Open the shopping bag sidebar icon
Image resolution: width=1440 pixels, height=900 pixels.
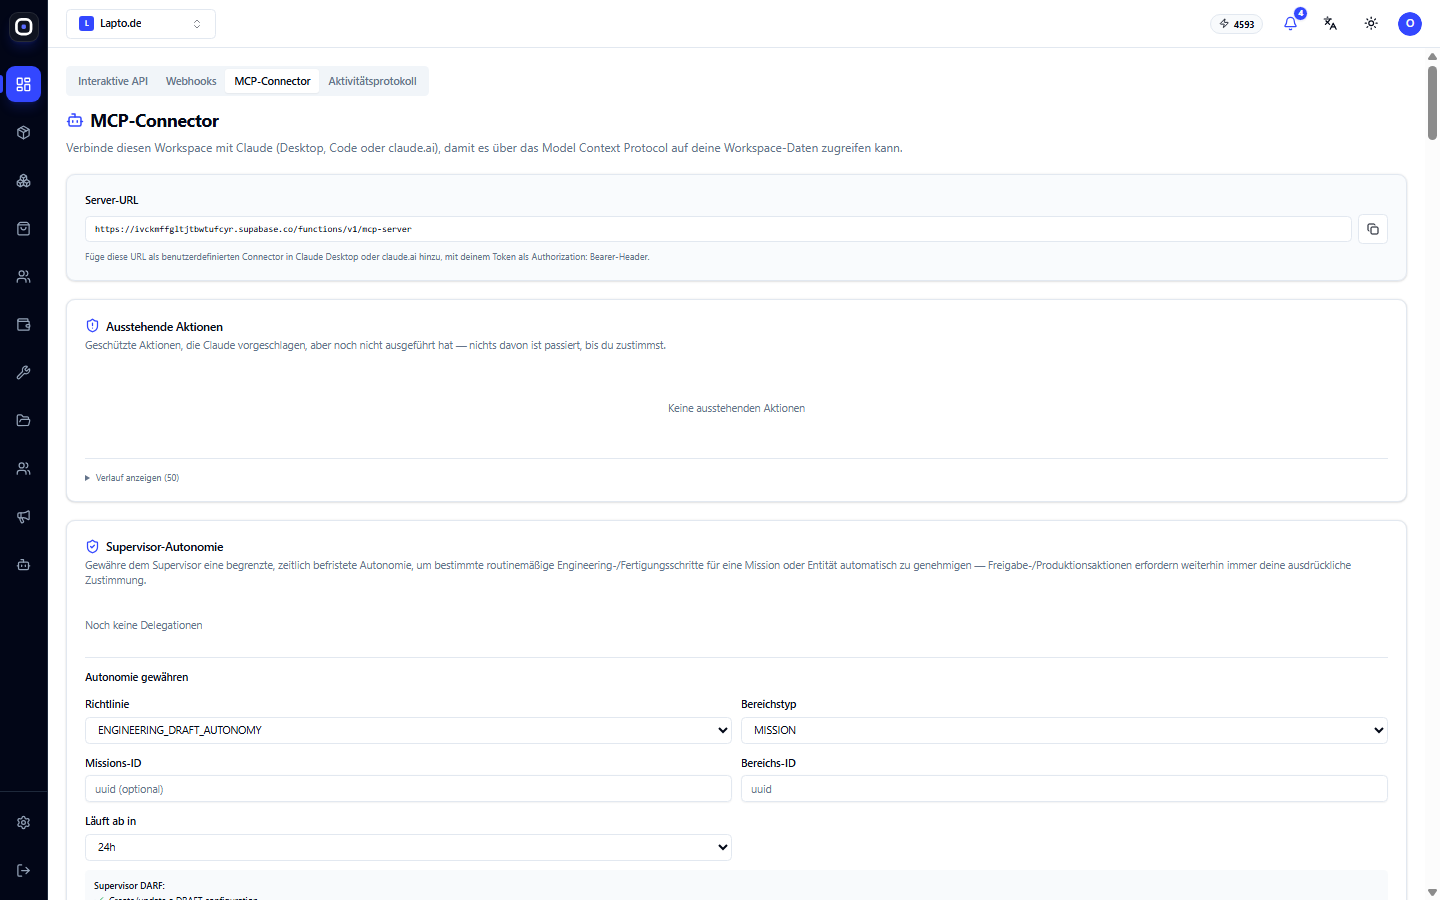pyautogui.click(x=23, y=228)
